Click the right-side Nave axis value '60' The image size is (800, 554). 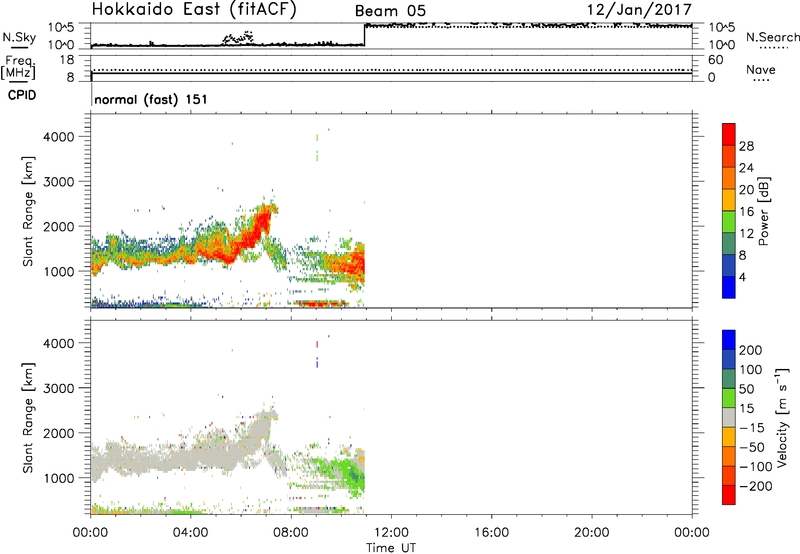click(x=715, y=60)
